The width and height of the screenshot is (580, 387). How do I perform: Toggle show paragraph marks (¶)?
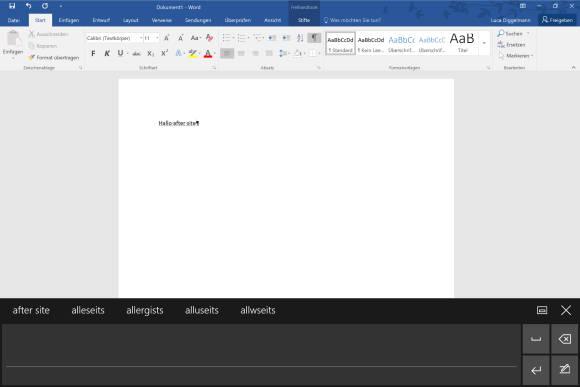[x=314, y=38]
